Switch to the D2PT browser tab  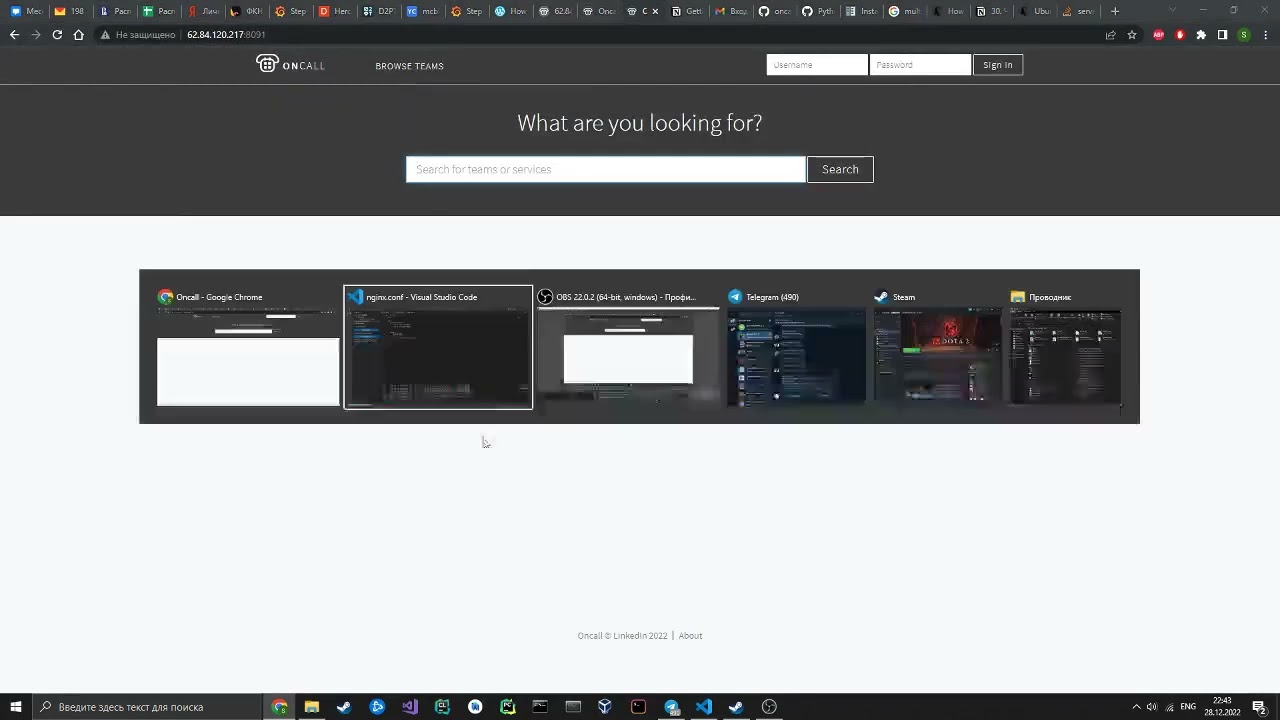(x=378, y=11)
